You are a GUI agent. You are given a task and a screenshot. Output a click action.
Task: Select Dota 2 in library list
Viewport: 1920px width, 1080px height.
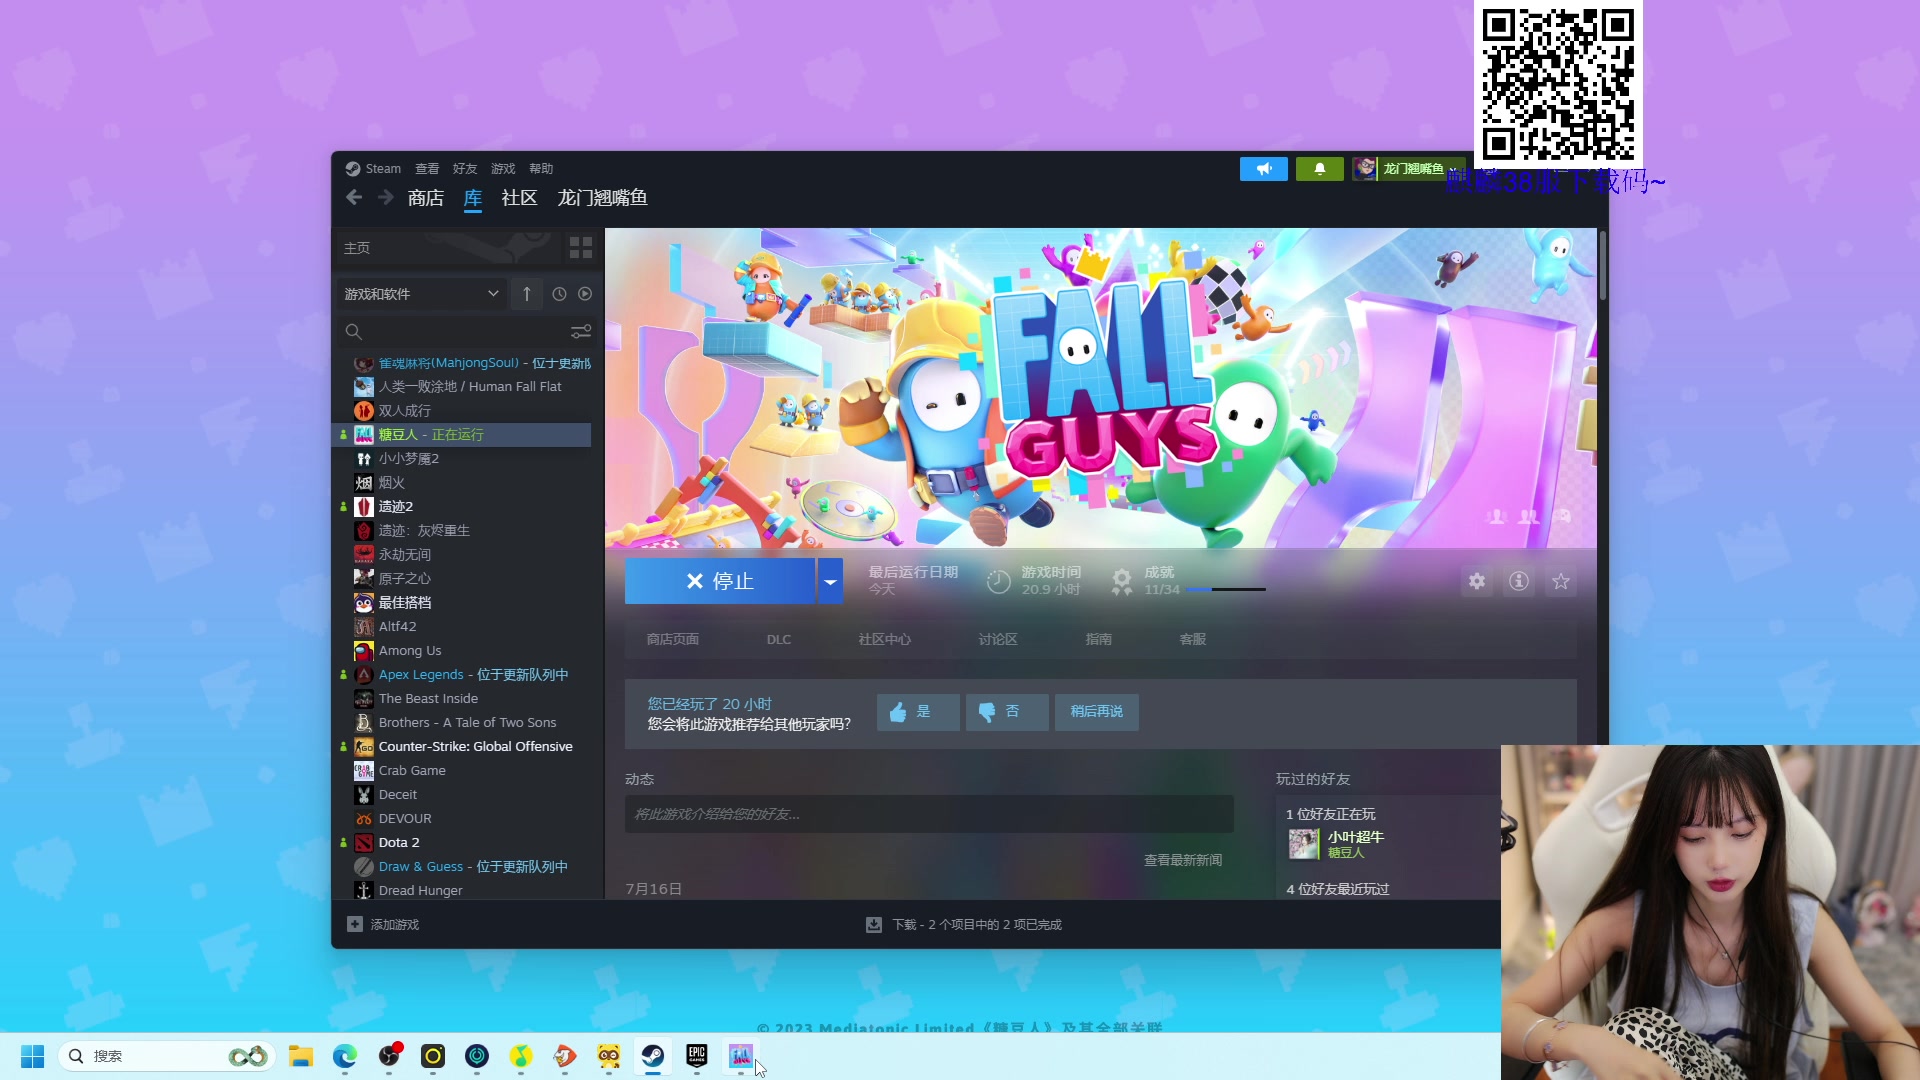[x=463, y=843]
